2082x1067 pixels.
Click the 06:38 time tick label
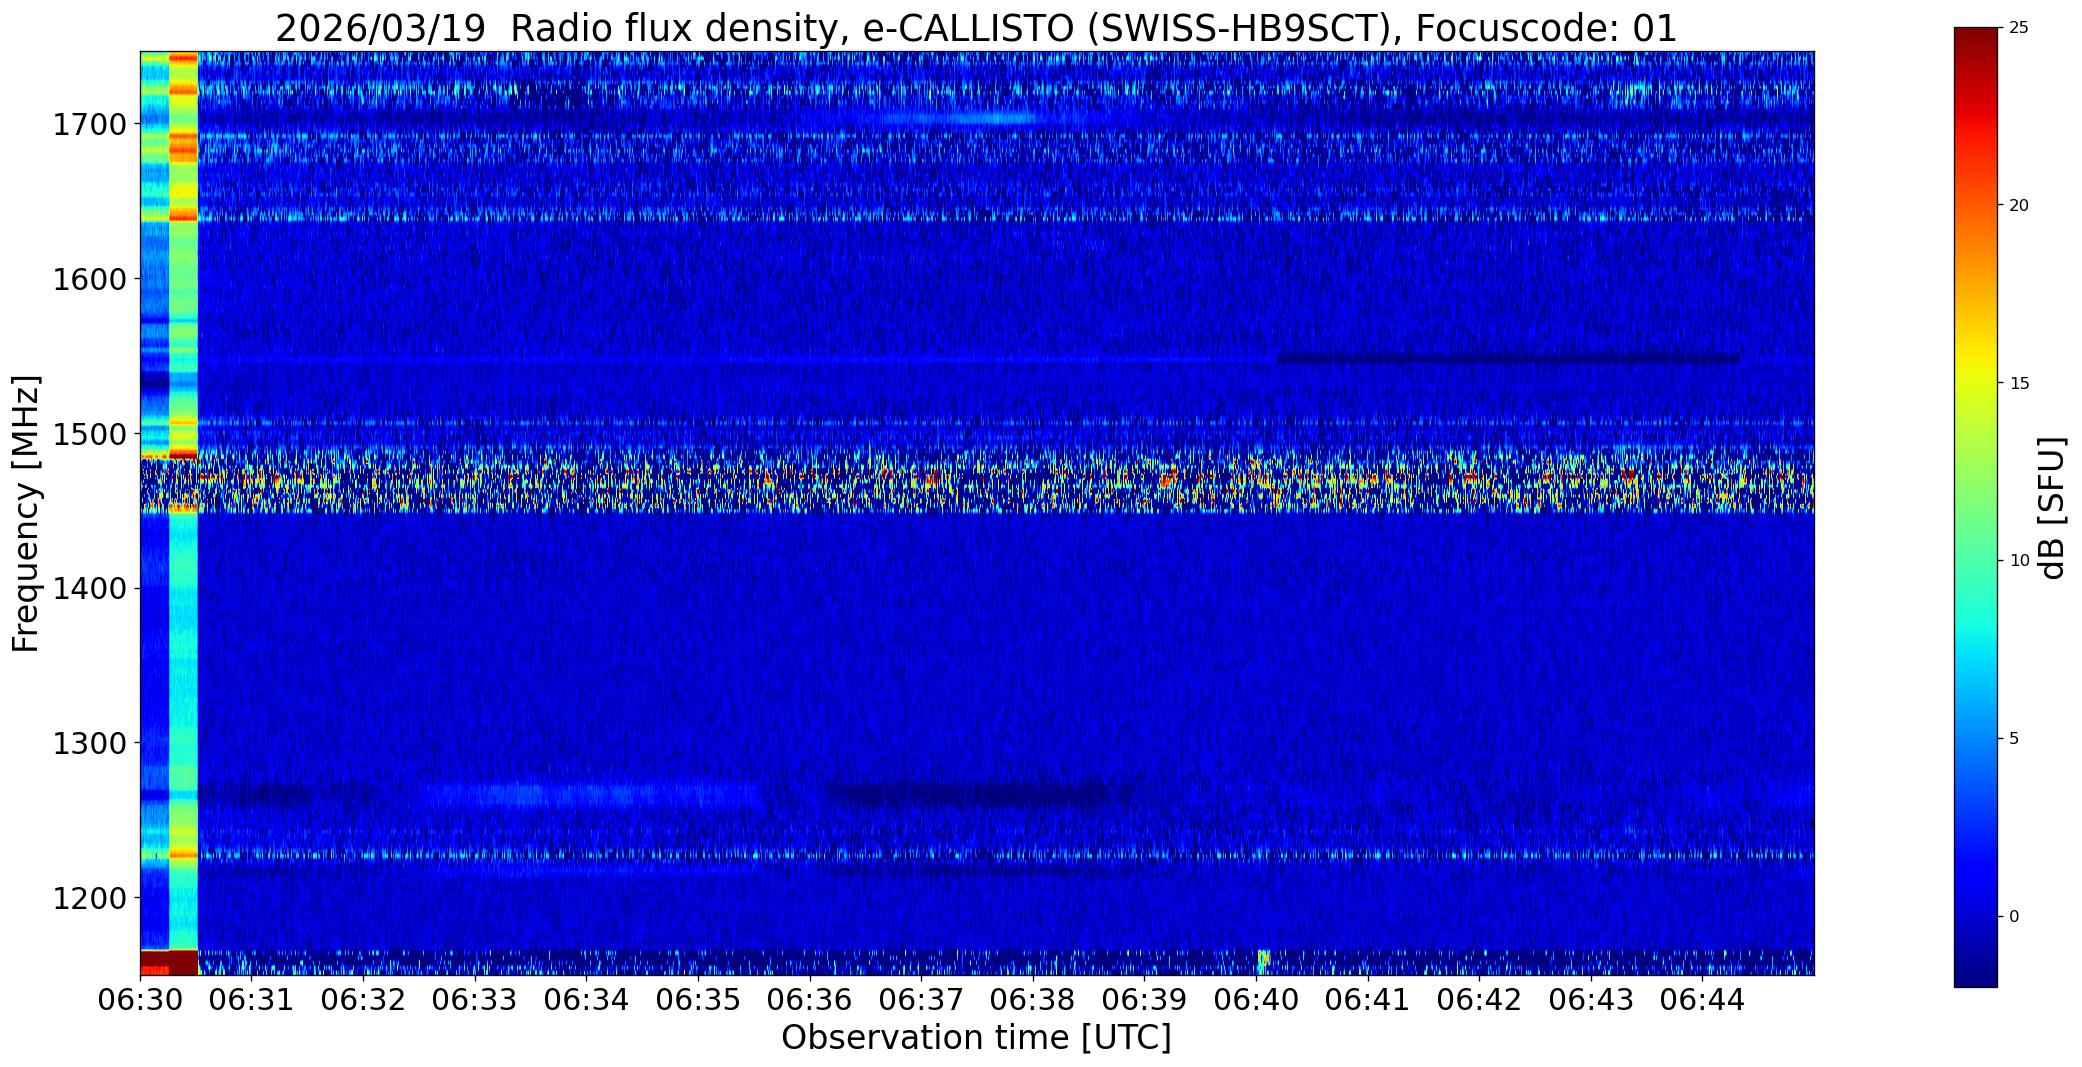coord(1033,1000)
